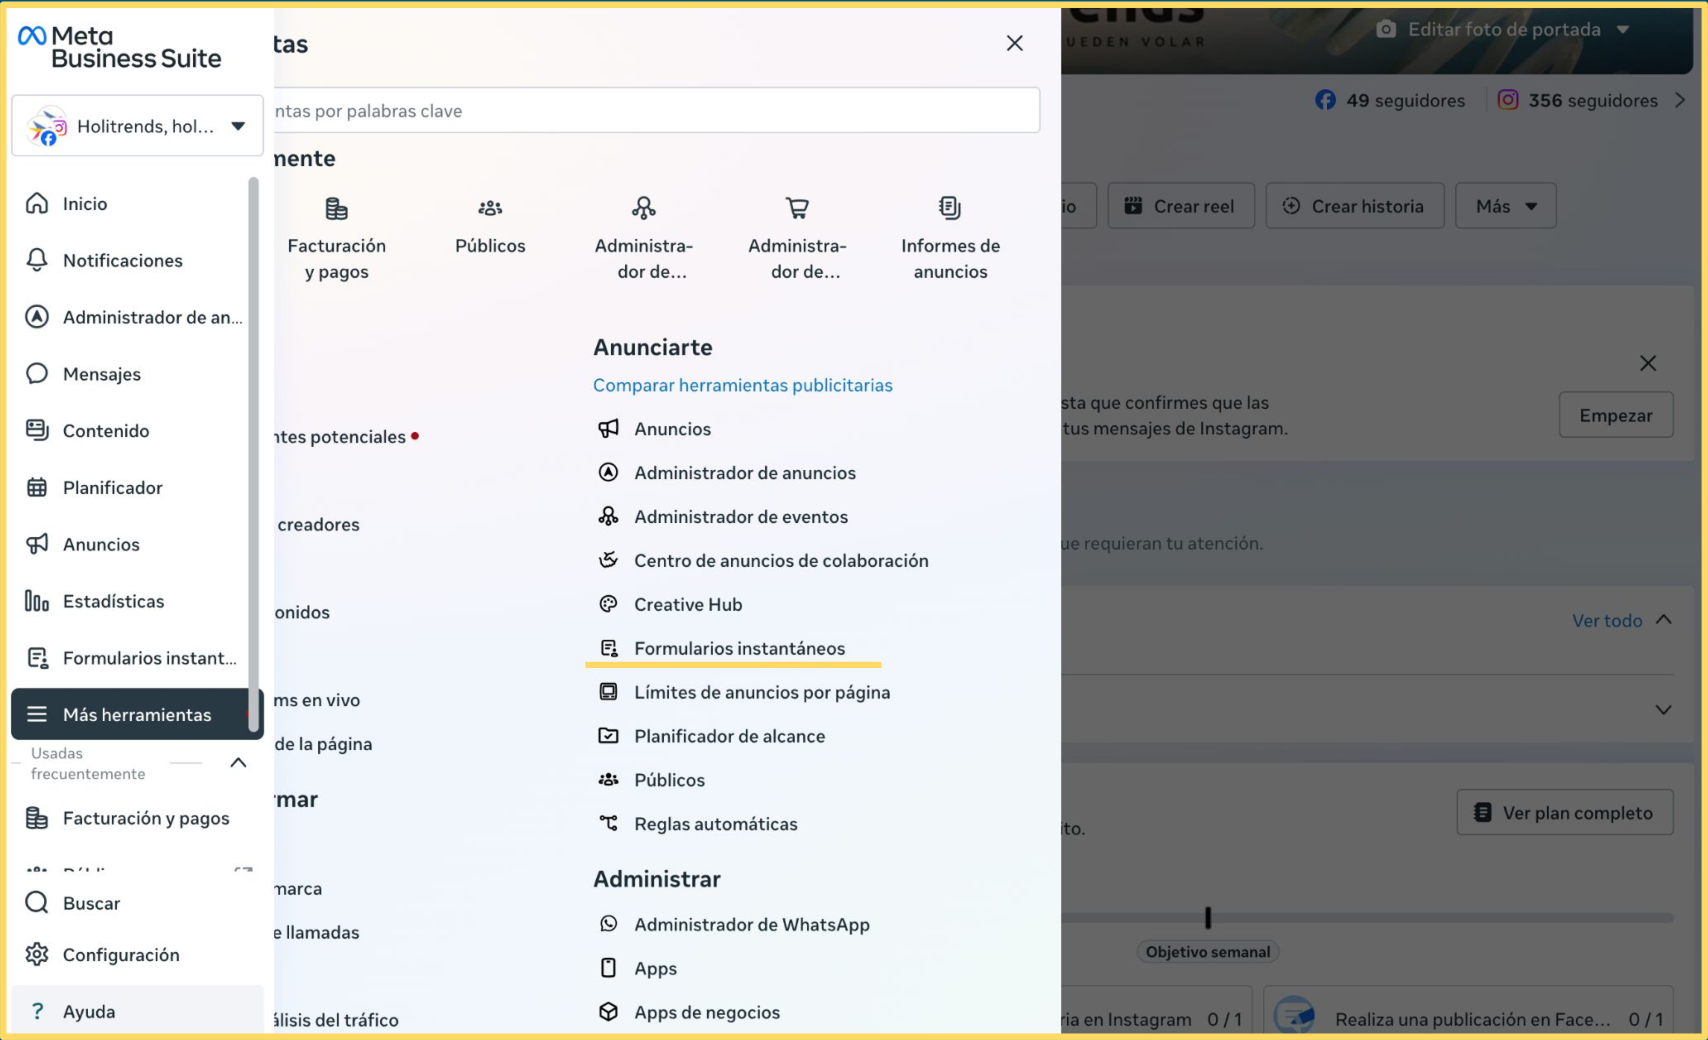Click the Públicos icon in Anunciarte list
Screen dimensions: 1708x1040
tap(608, 781)
